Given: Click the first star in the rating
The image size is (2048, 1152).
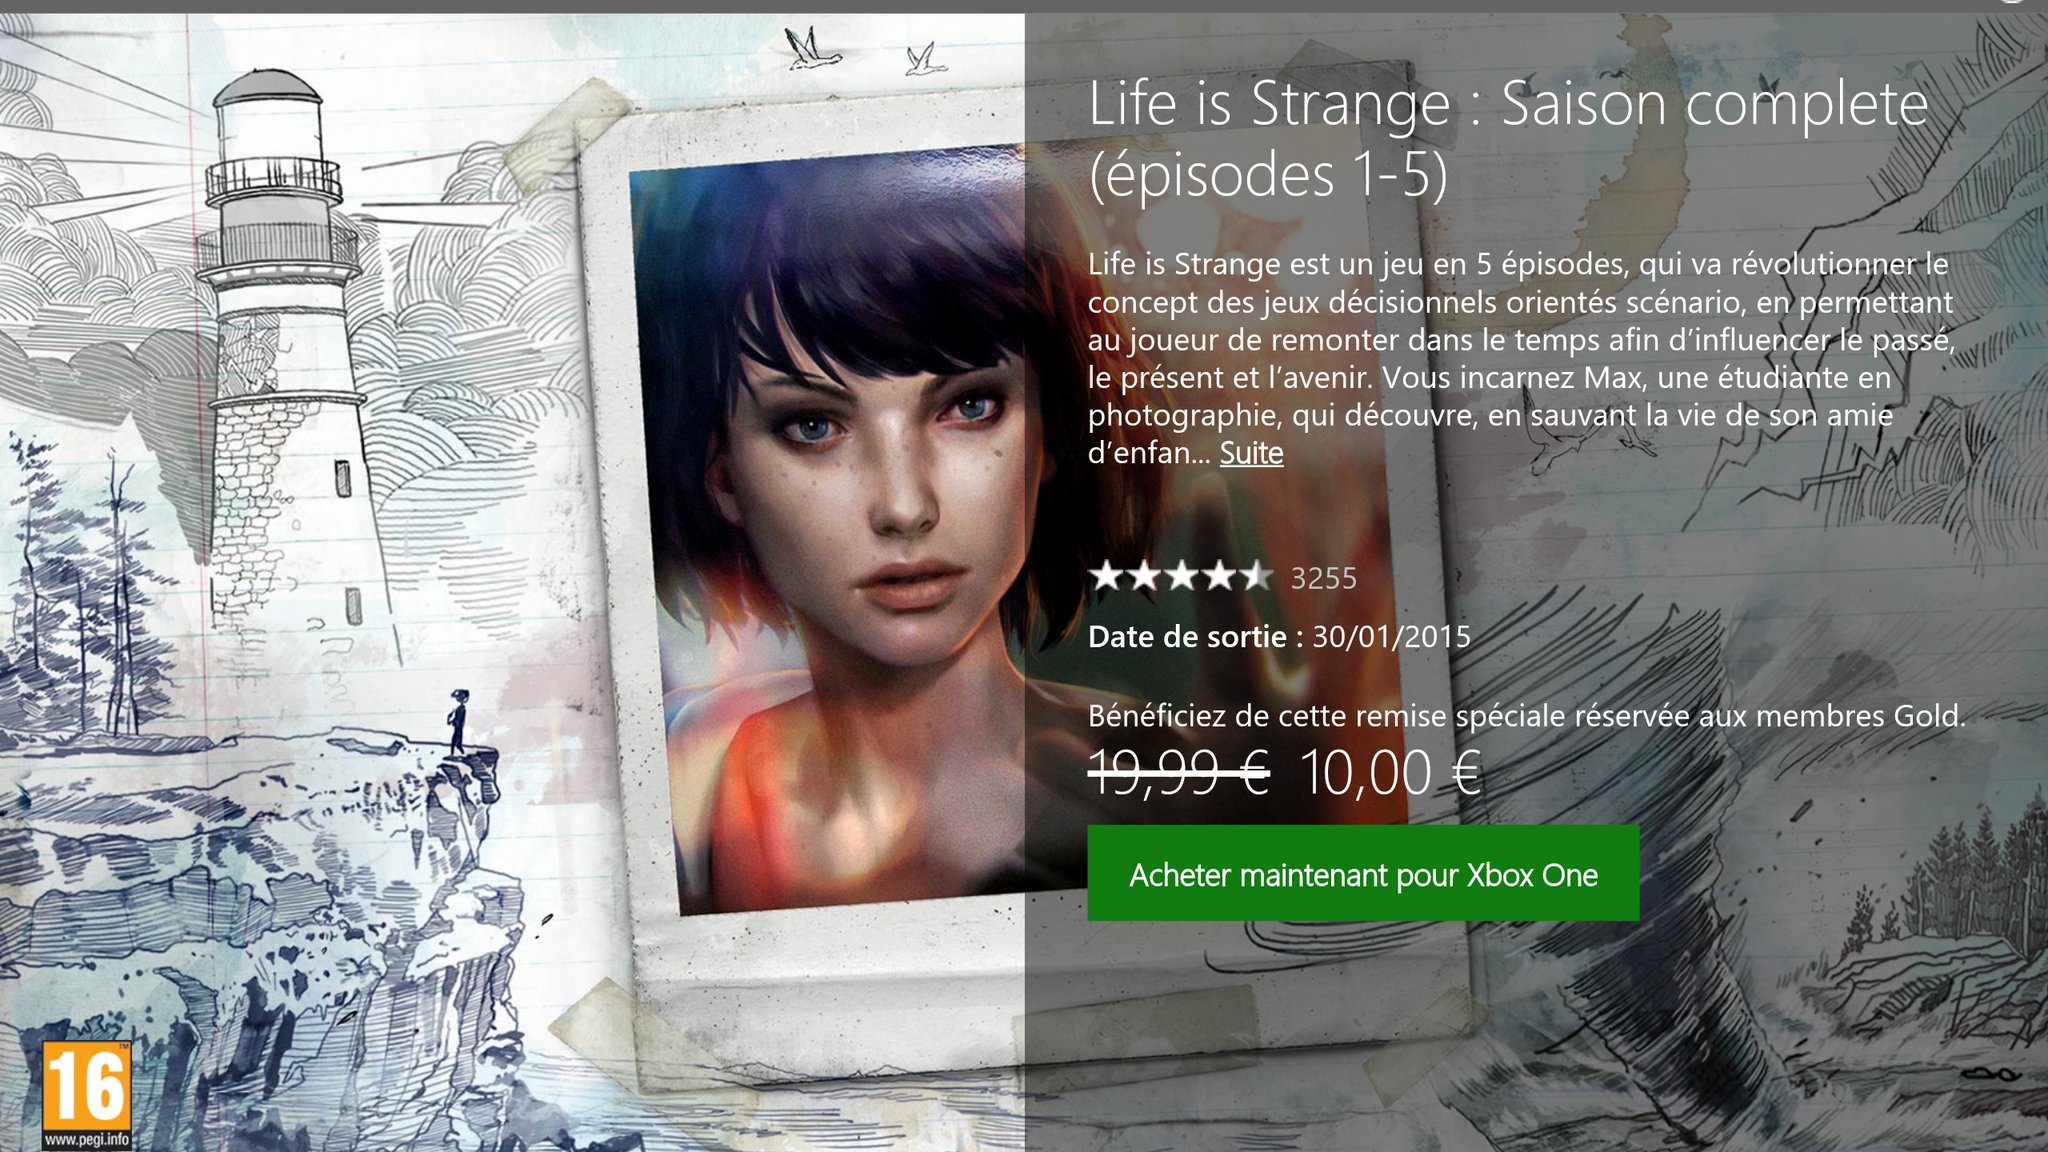Looking at the screenshot, I should click(1106, 576).
